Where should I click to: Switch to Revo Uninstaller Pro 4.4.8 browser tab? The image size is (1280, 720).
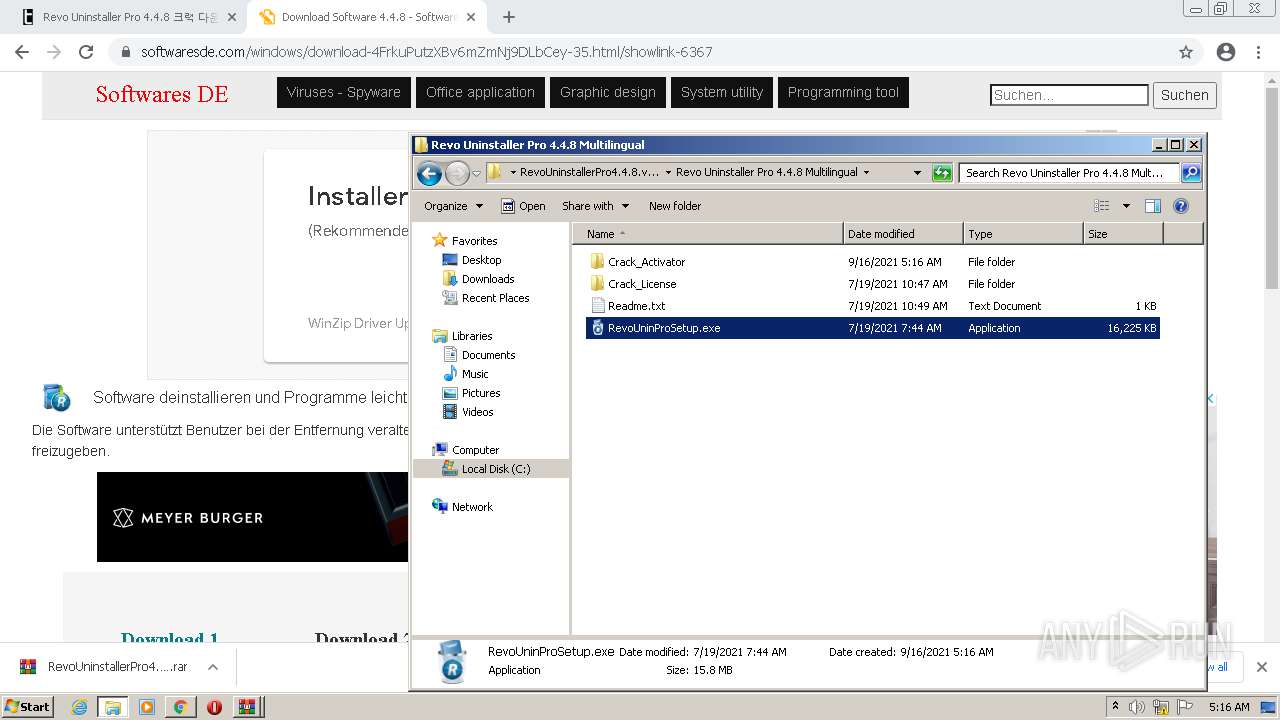click(130, 17)
